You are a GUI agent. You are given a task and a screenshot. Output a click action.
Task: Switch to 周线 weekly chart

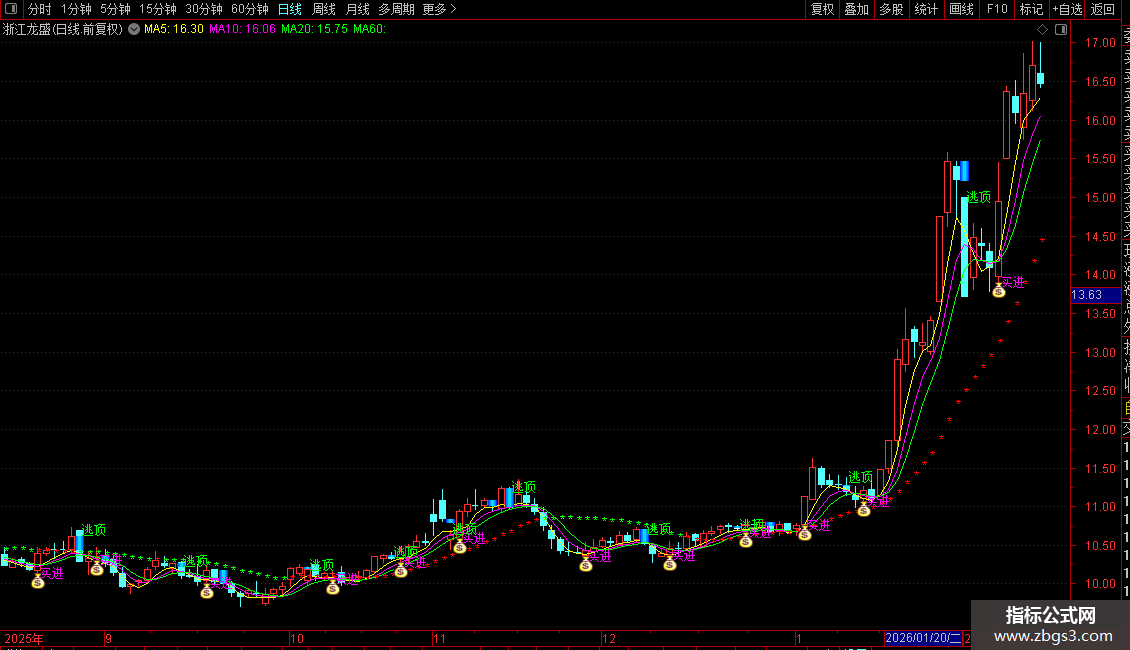[x=324, y=9]
